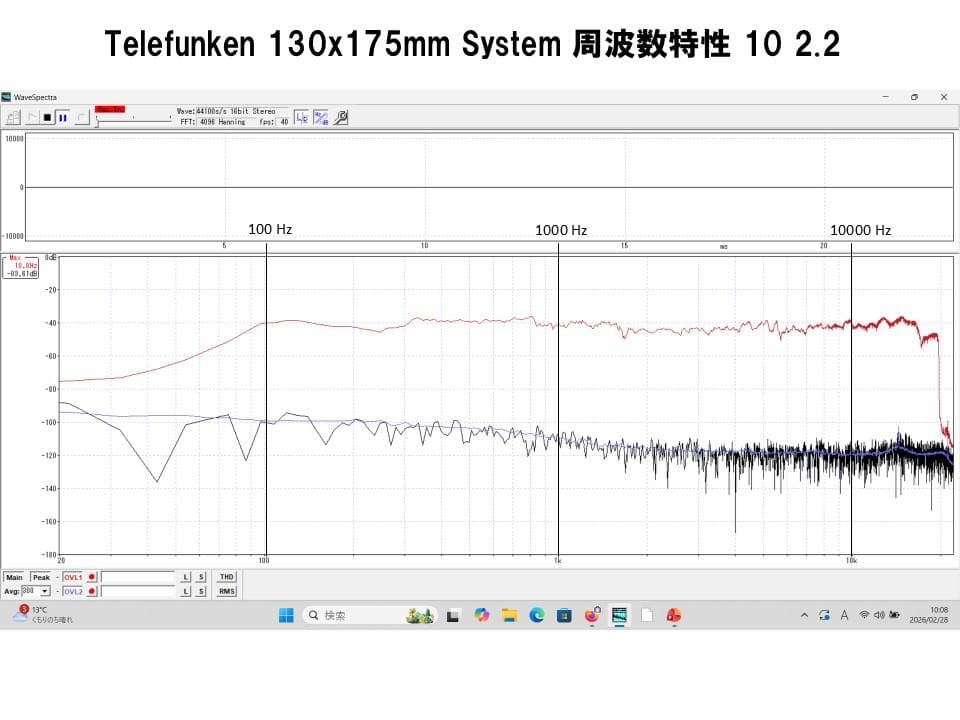Click the S save button in OVL1 row
960x720 pixels.
point(201,577)
